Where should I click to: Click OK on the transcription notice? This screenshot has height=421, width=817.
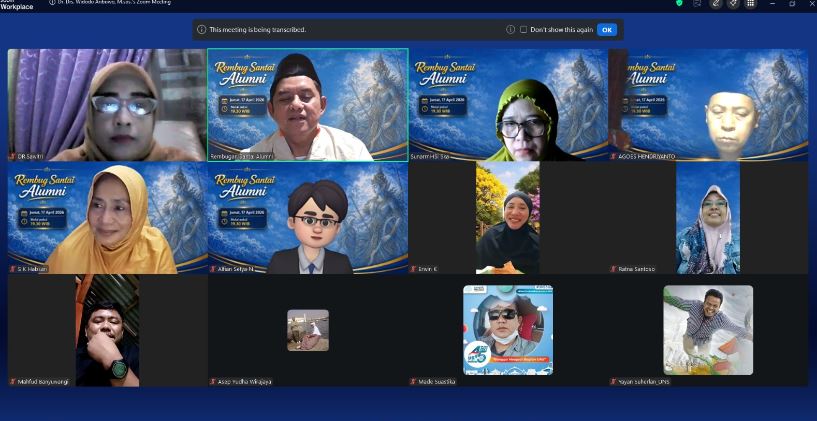(x=607, y=30)
